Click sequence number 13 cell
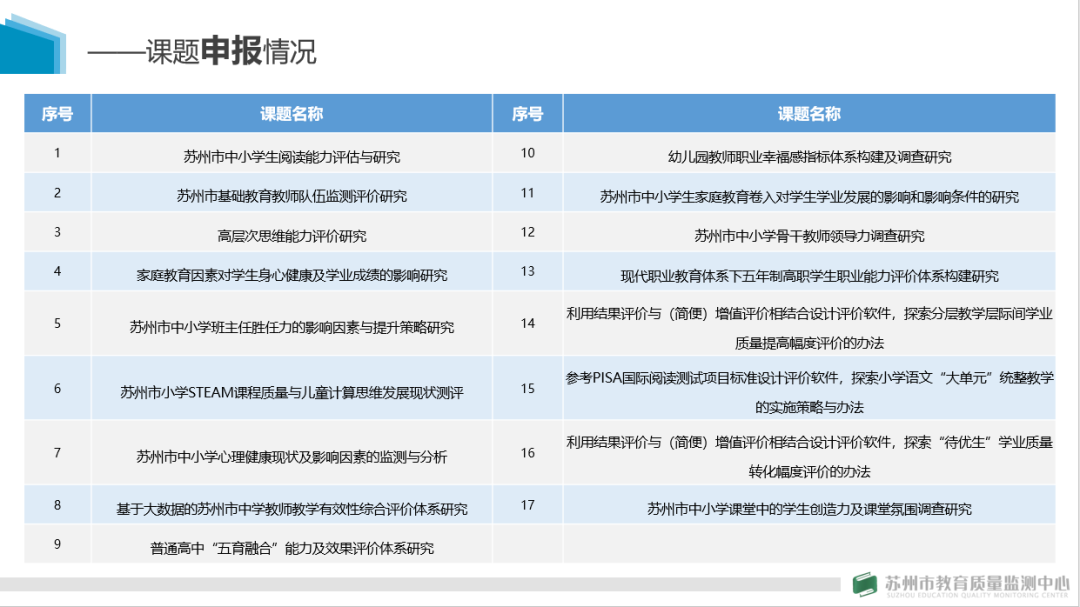 pos(528,271)
